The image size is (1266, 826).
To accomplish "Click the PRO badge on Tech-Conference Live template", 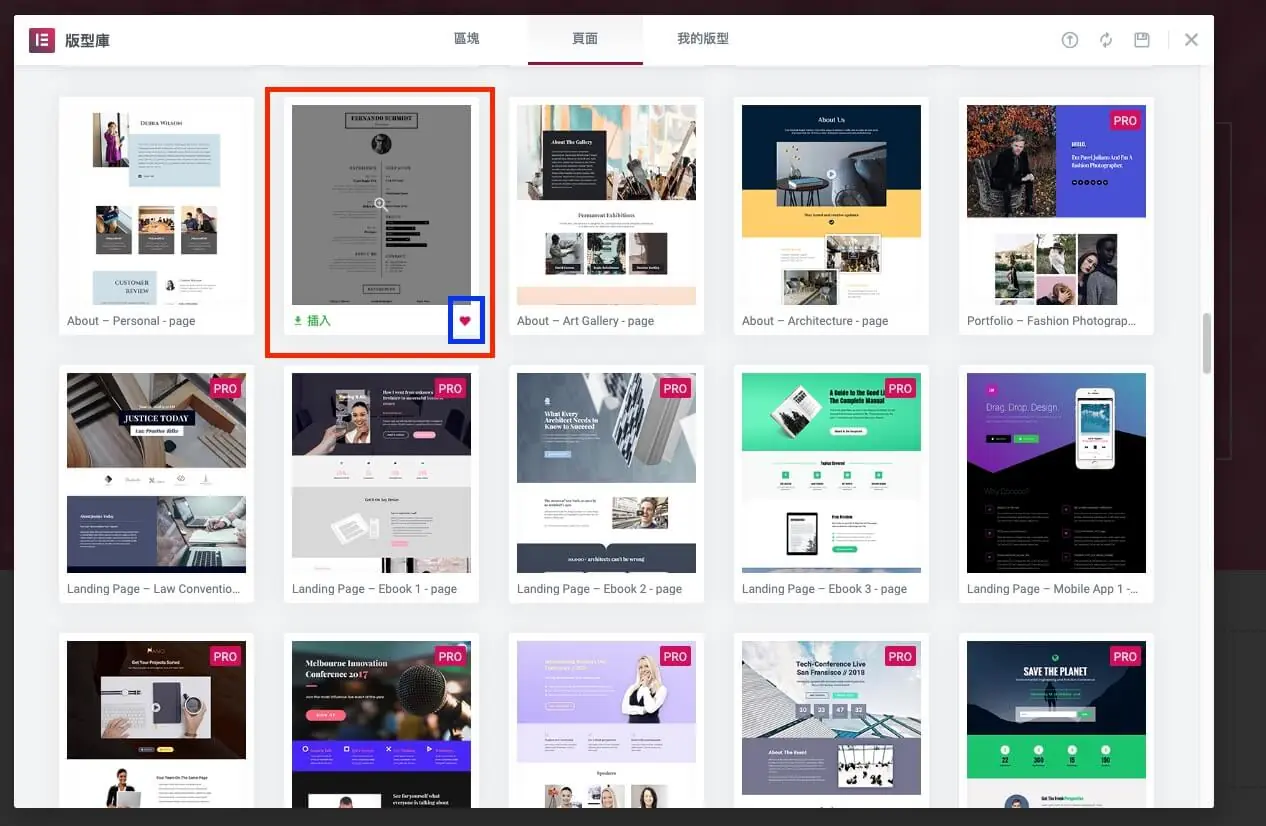I will point(900,656).
